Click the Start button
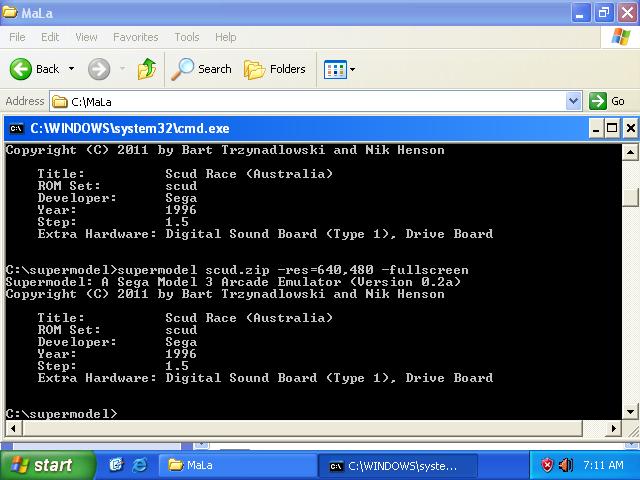The image size is (640, 480). click(x=47, y=465)
